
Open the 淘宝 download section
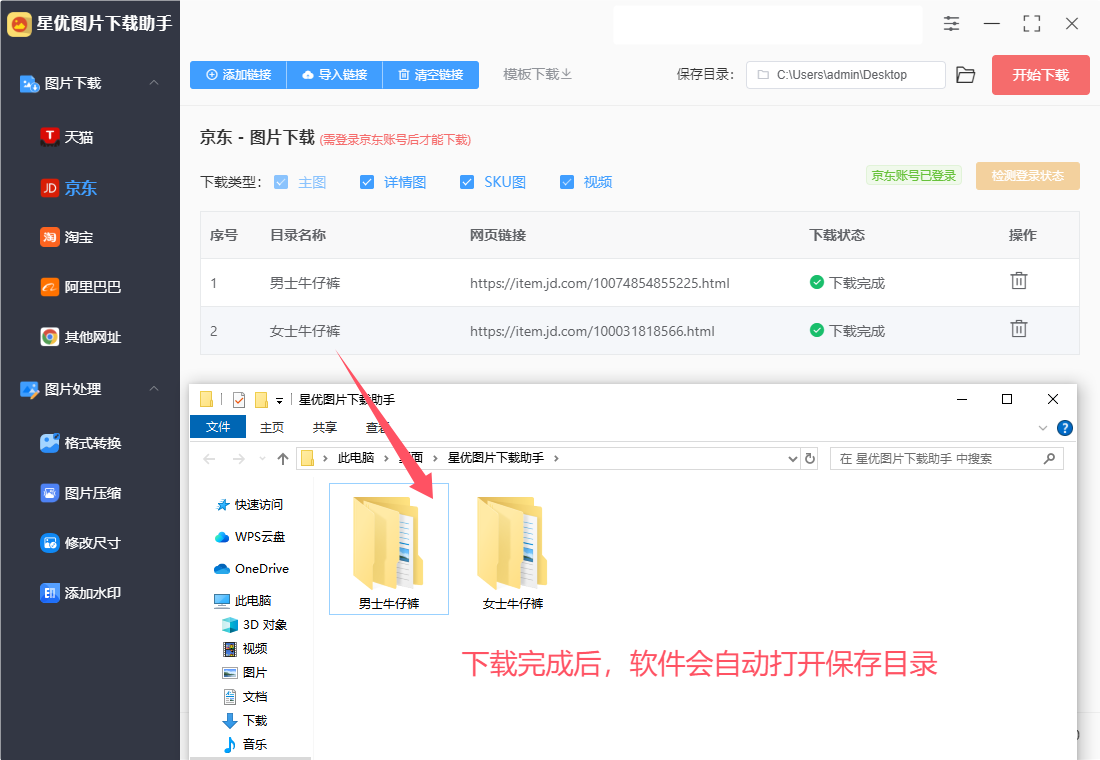tap(67, 237)
